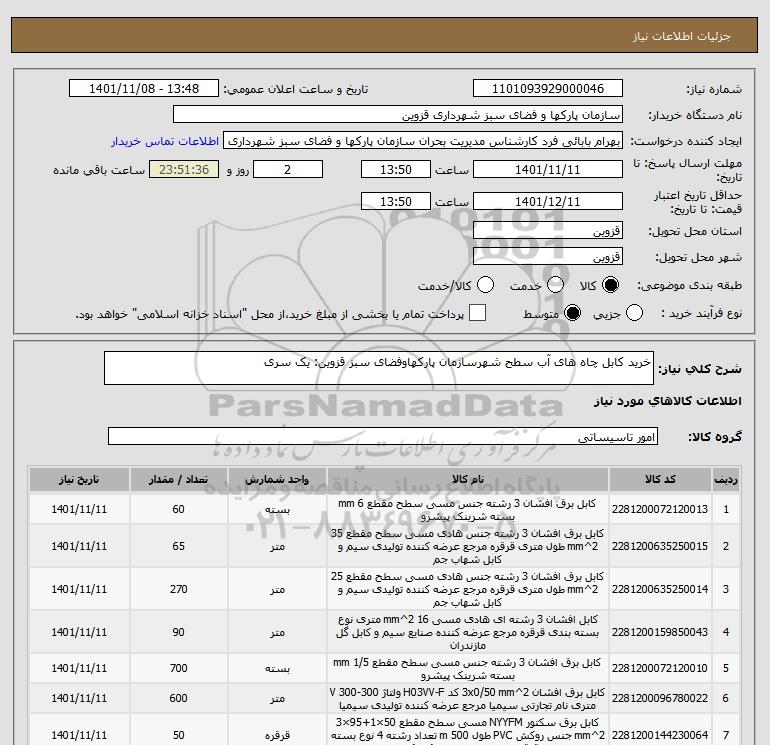Click the کد کالا column header
770x745 pixels.
click(660, 480)
